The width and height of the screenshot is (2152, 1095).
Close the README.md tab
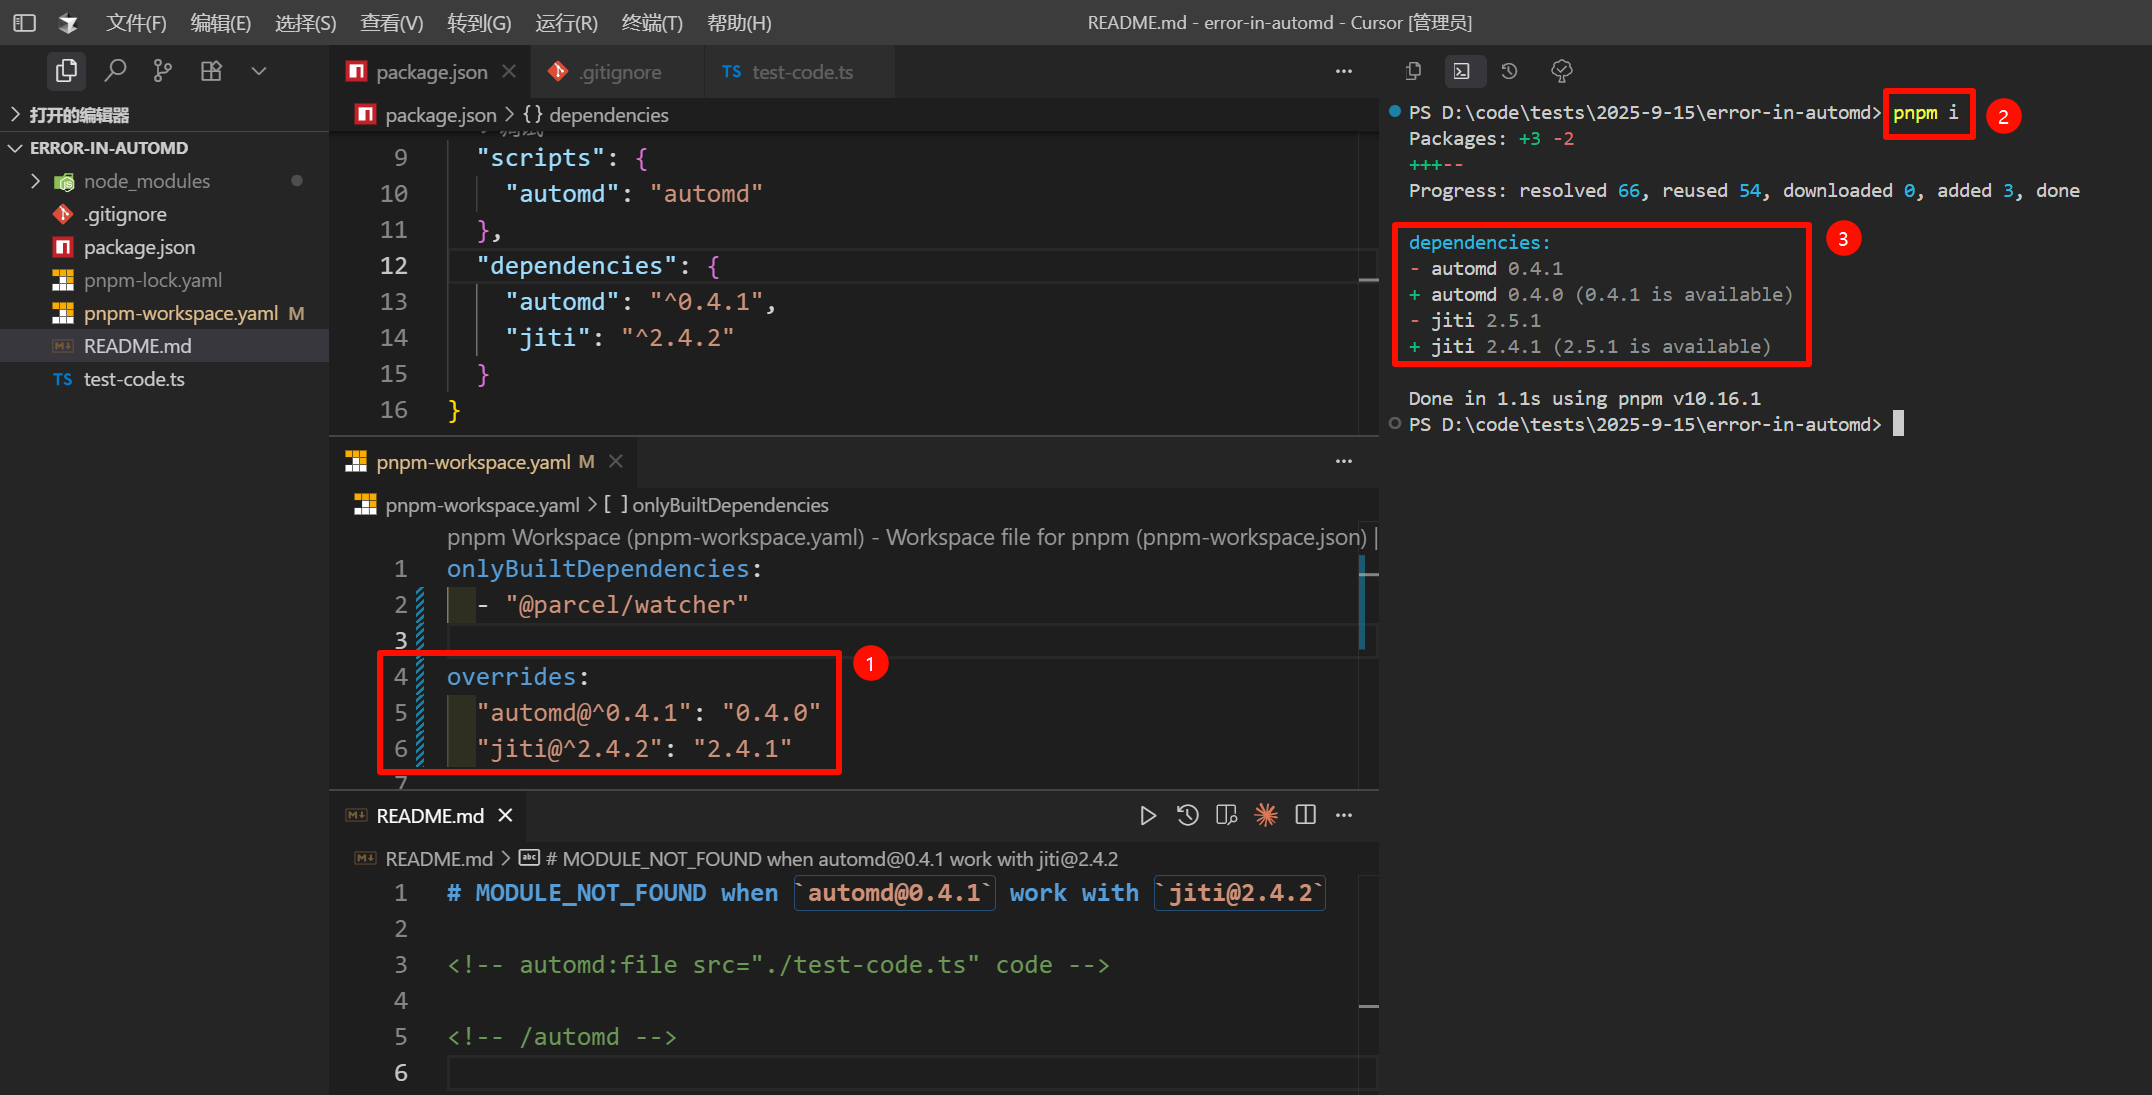coord(506,816)
